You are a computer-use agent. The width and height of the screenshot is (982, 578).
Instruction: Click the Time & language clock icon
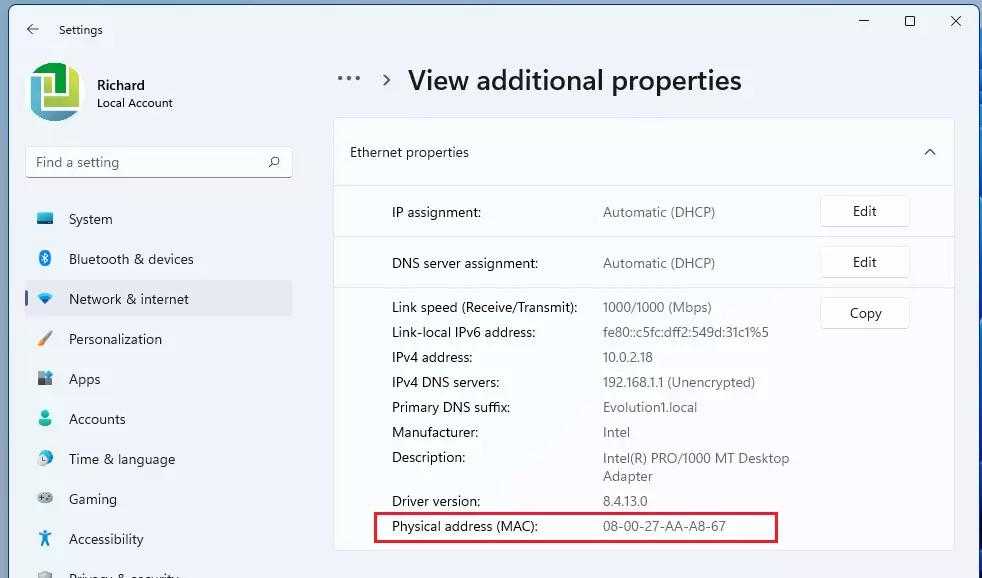[x=45, y=458]
